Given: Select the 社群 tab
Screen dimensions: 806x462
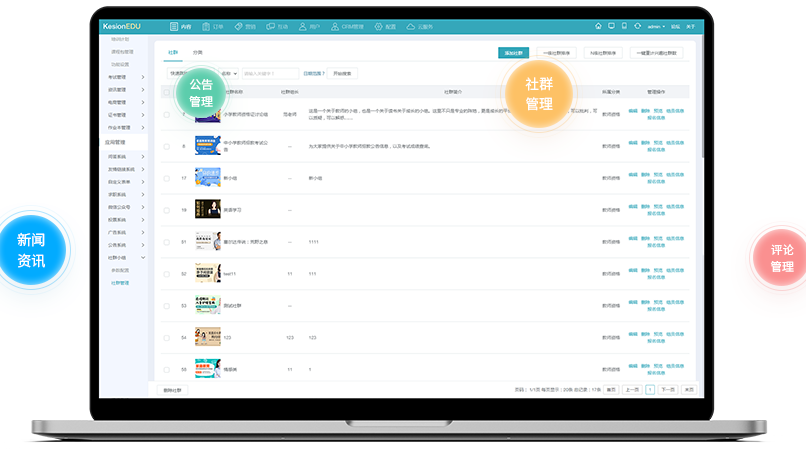Looking at the screenshot, I should 172,52.
